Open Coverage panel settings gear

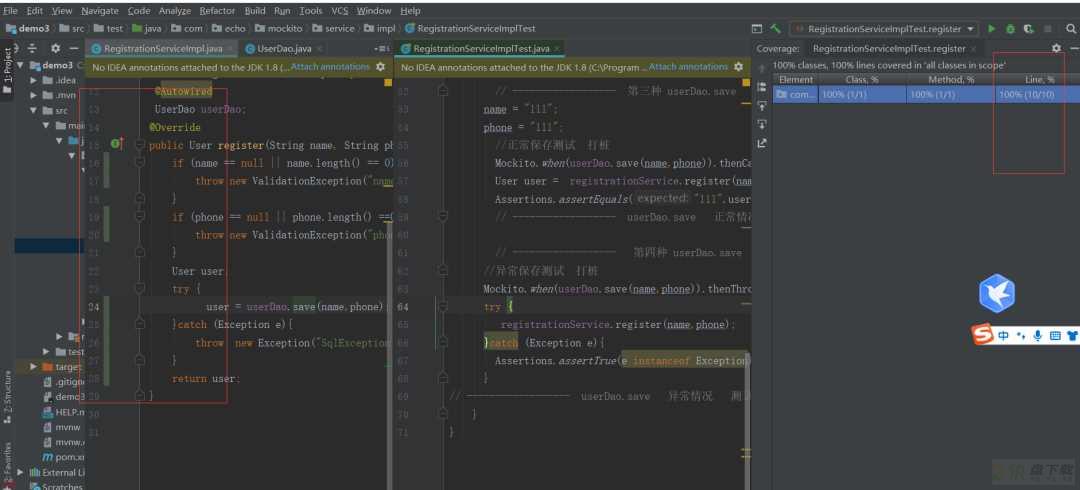point(1057,48)
